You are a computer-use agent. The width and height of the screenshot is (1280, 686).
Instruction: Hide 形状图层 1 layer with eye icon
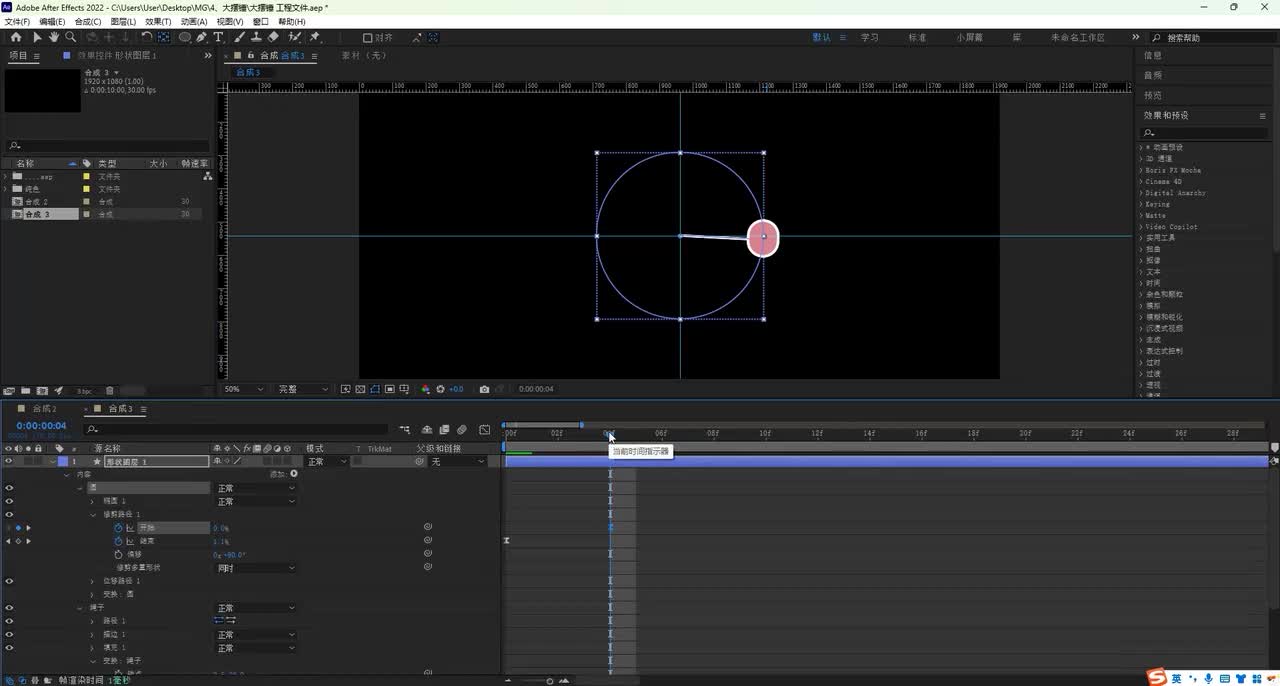click(x=9, y=462)
